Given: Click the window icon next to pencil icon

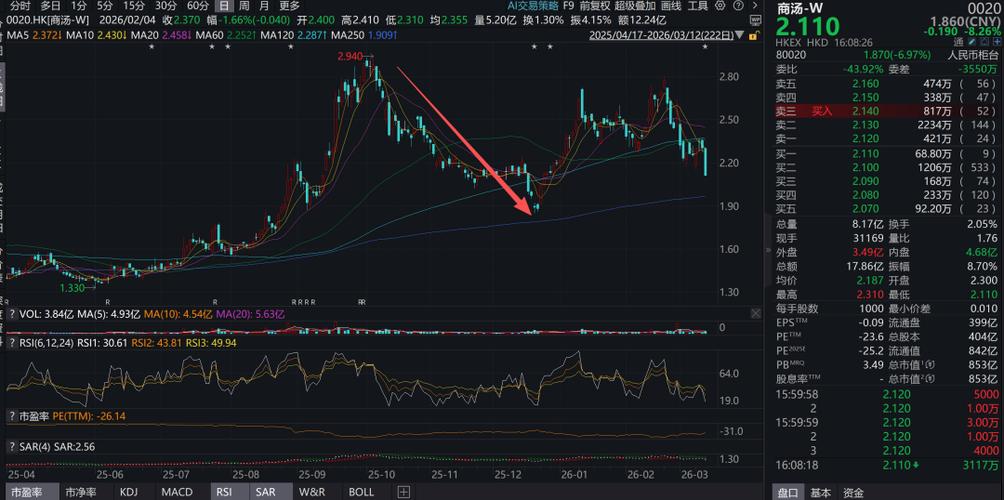Looking at the screenshot, I should tap(985, 42).
